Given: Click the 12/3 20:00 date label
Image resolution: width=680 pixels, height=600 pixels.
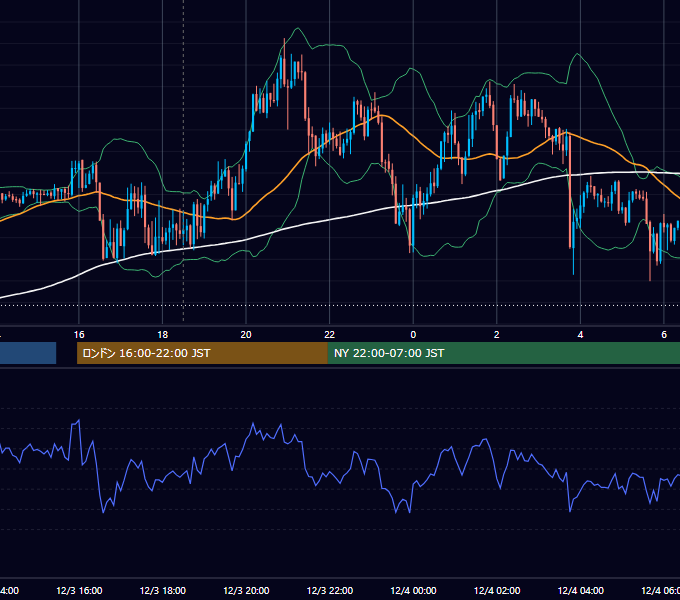Looking at the screenshot, I should click(246, 591).
